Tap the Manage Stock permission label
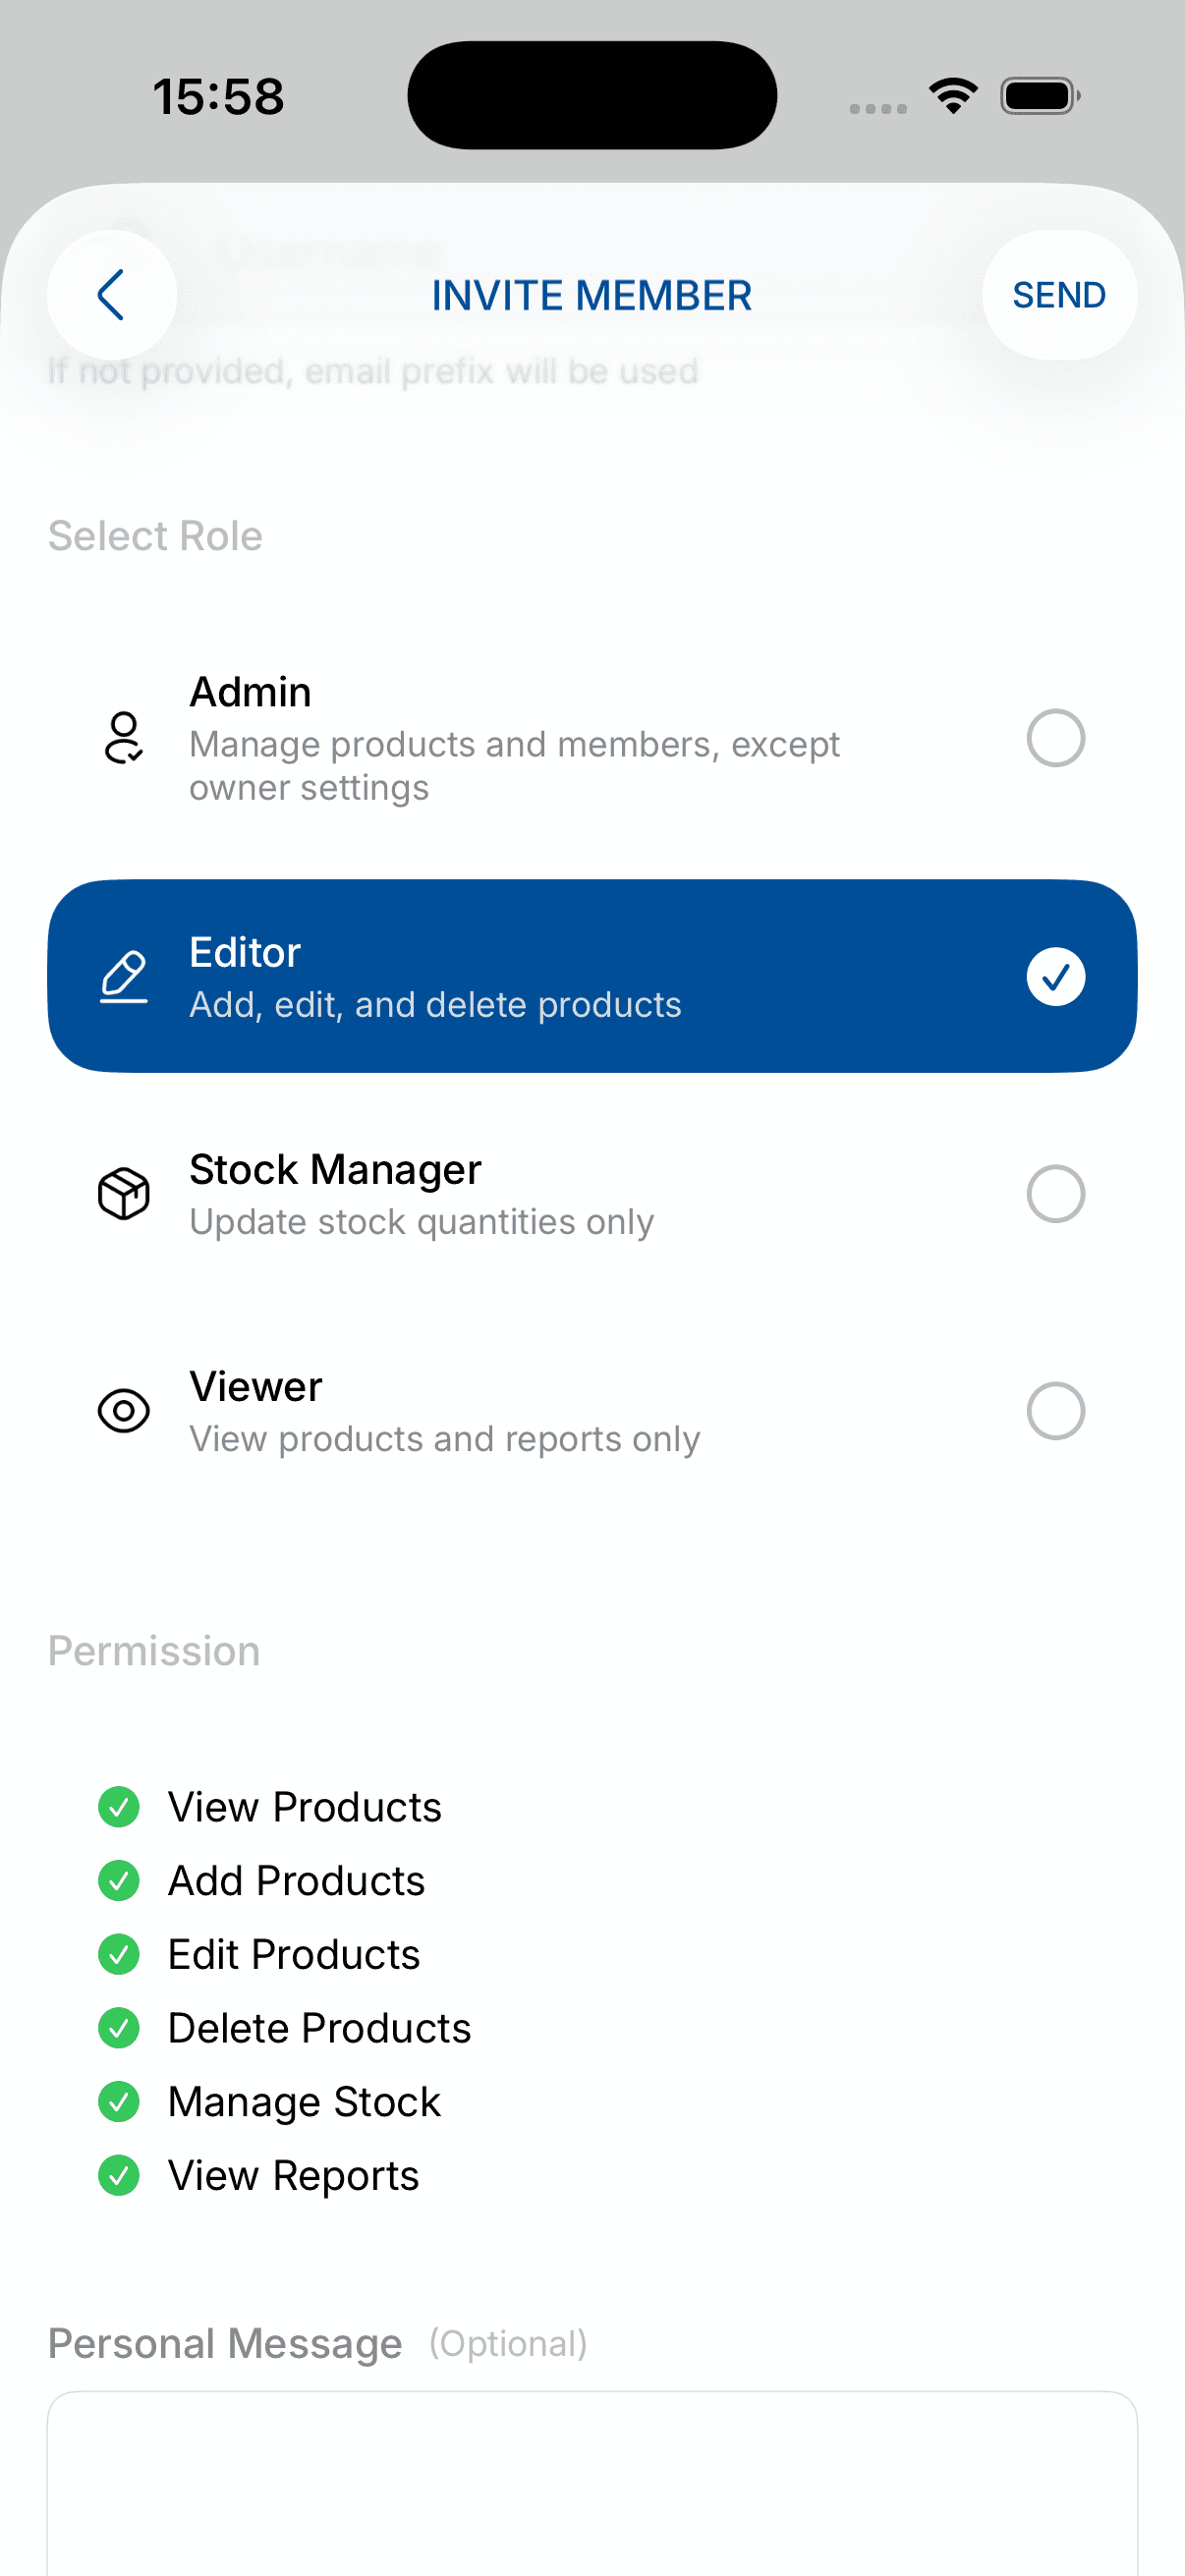Screen dimensions: 1185x2576 [304, 2101]
